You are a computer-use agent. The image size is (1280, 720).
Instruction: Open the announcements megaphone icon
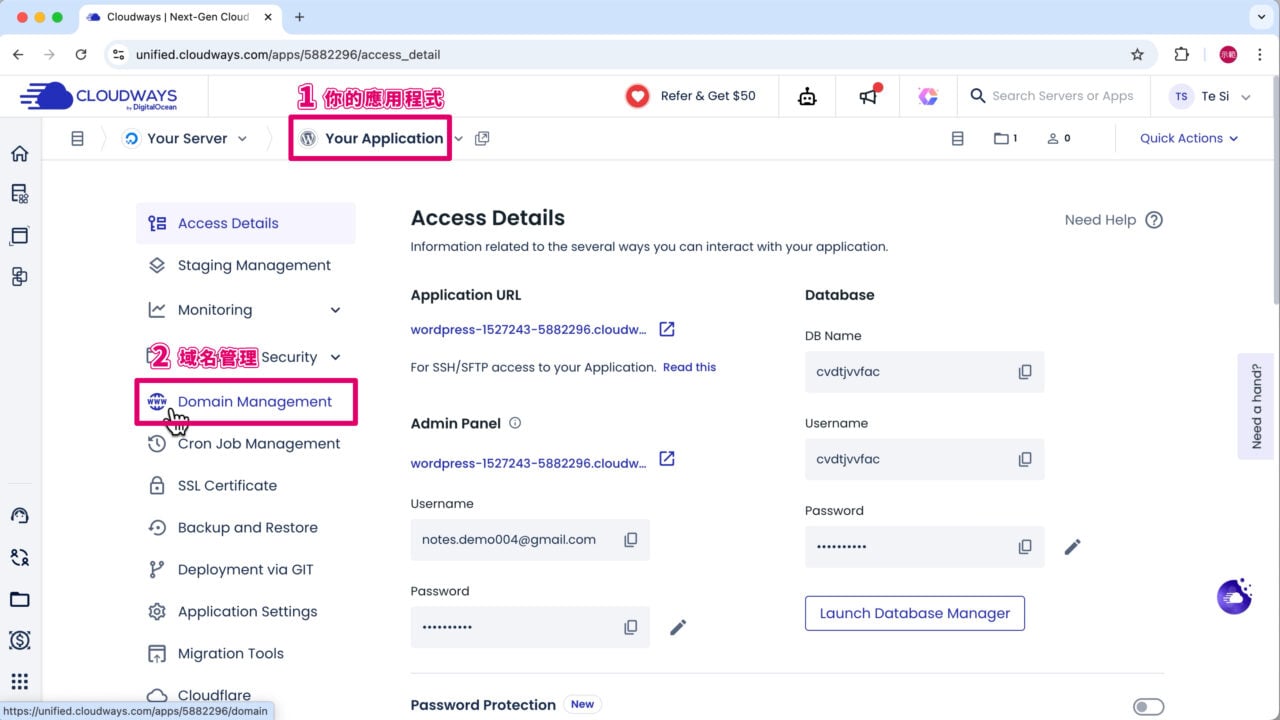[x=868, y=95]
